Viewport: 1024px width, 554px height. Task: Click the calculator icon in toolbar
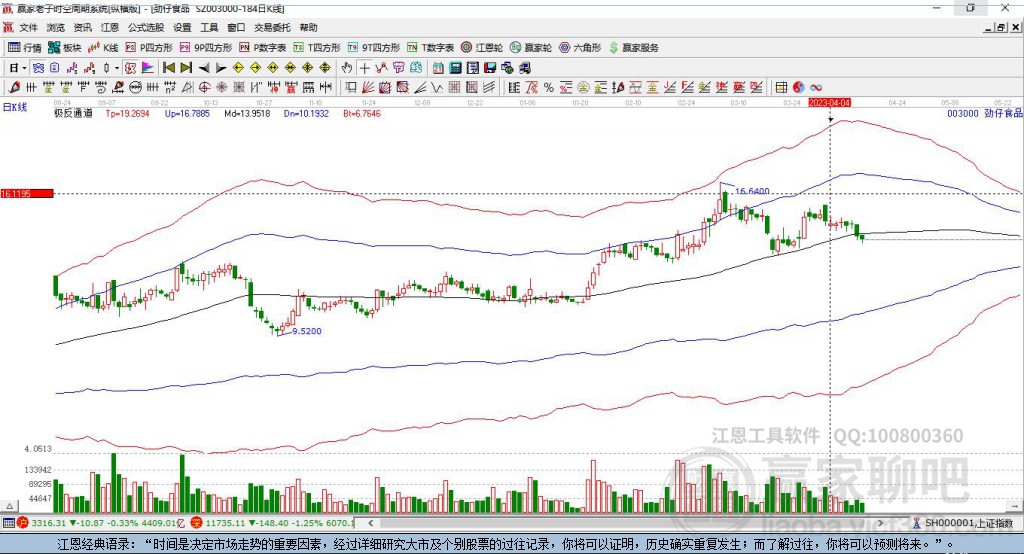[455, 67]
